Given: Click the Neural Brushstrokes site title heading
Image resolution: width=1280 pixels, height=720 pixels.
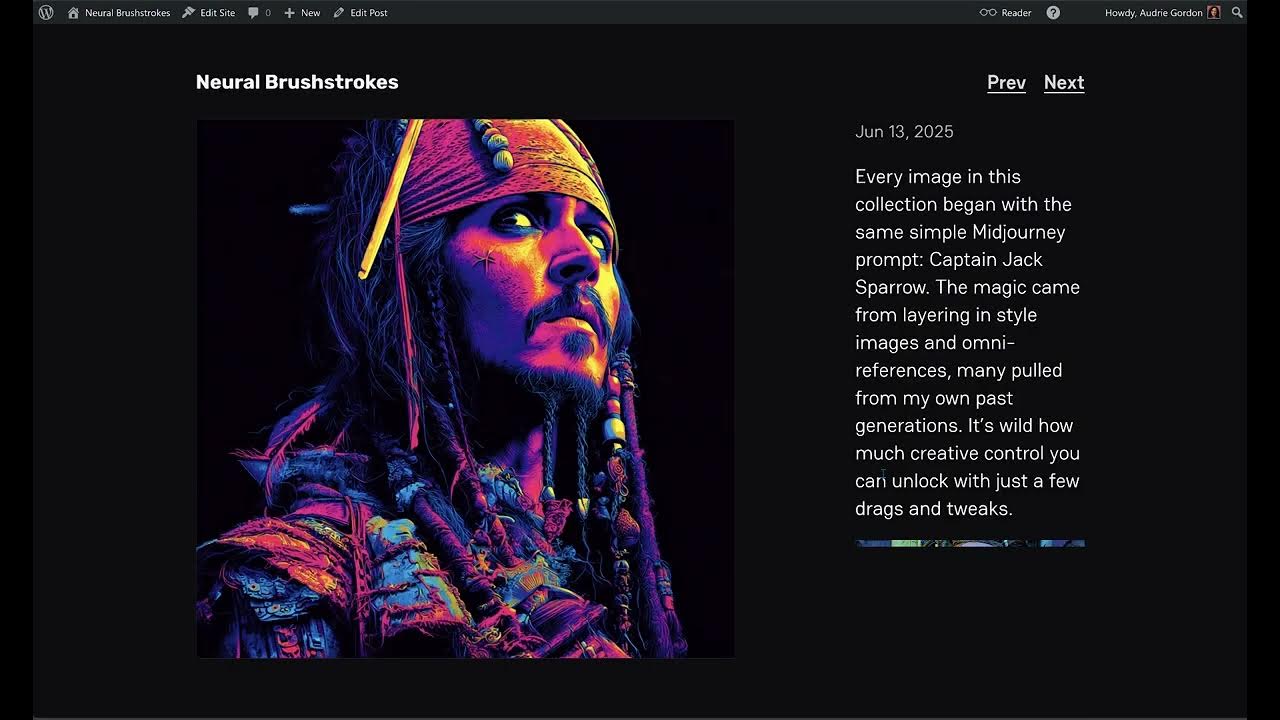Looking at the screenshot, I should pyautogui.click(x=297, y=82).
